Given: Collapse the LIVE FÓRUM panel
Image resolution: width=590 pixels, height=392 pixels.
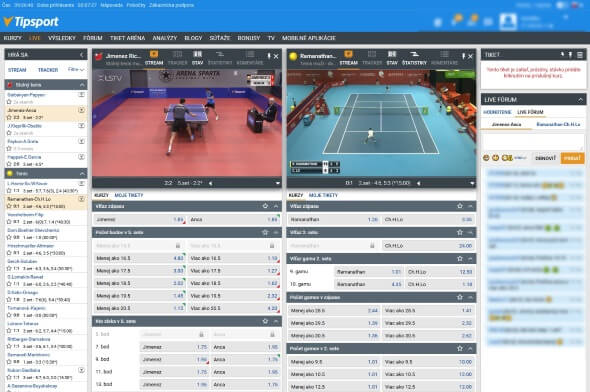Looking at the screenshot, I should [580, 100].
